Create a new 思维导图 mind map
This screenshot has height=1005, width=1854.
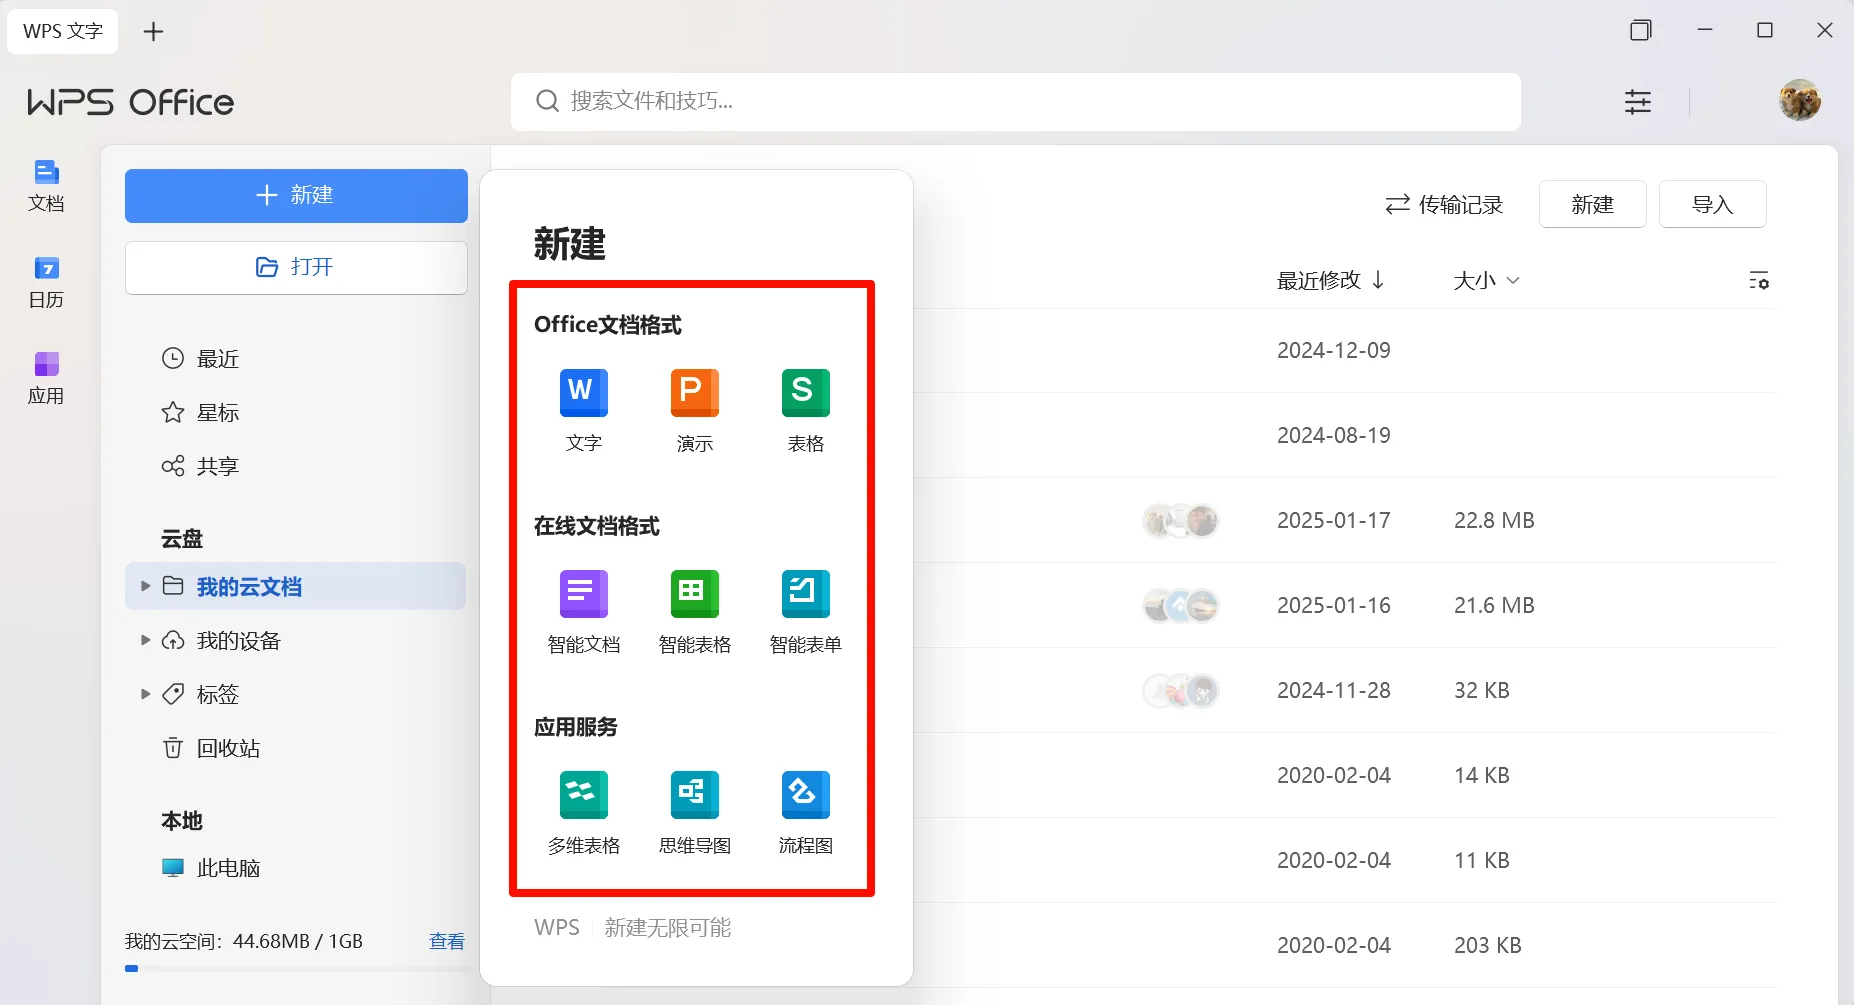click(694, 812)
